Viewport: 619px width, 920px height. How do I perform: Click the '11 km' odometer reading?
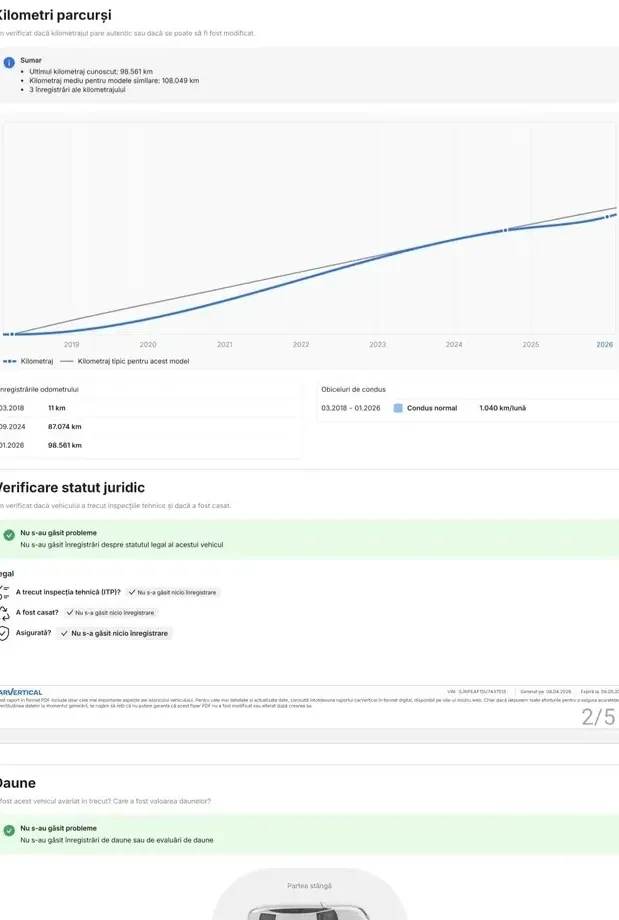[x=56, y=408]
